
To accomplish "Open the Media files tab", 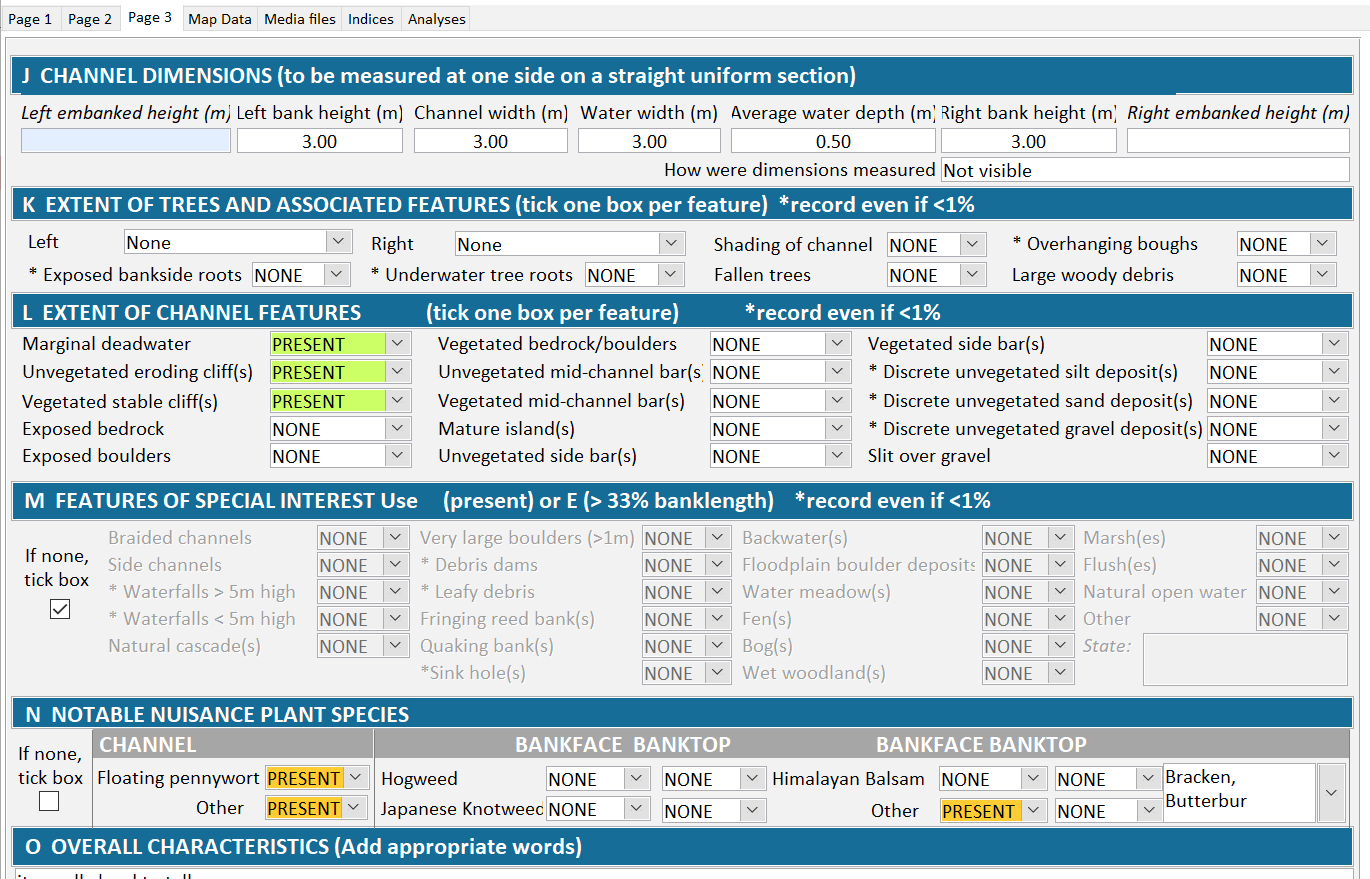I will point(299,19).
